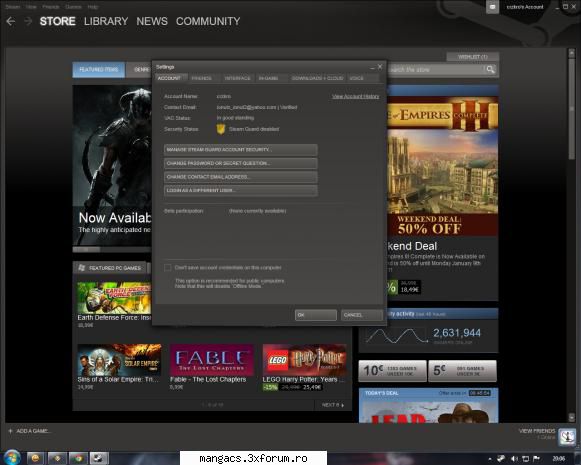Click the taskbar clock

click(558, 459)
